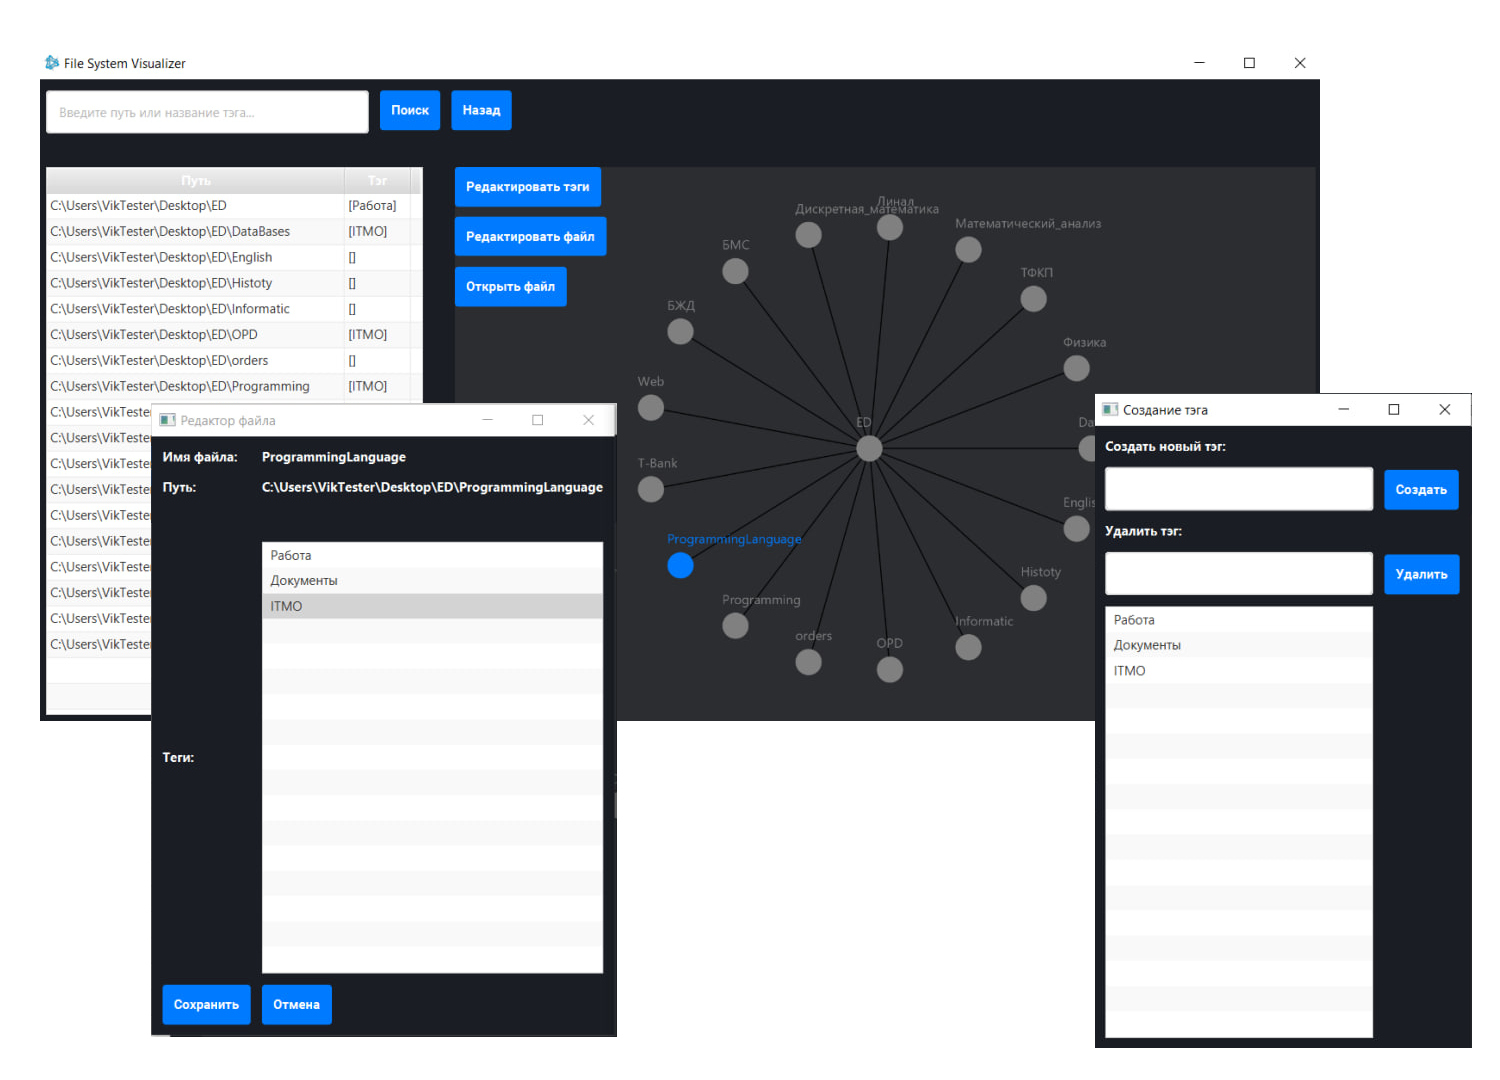Close the Редактор файла window
The width and height of the screenshot is (1500, 1080).
(589, 420)
